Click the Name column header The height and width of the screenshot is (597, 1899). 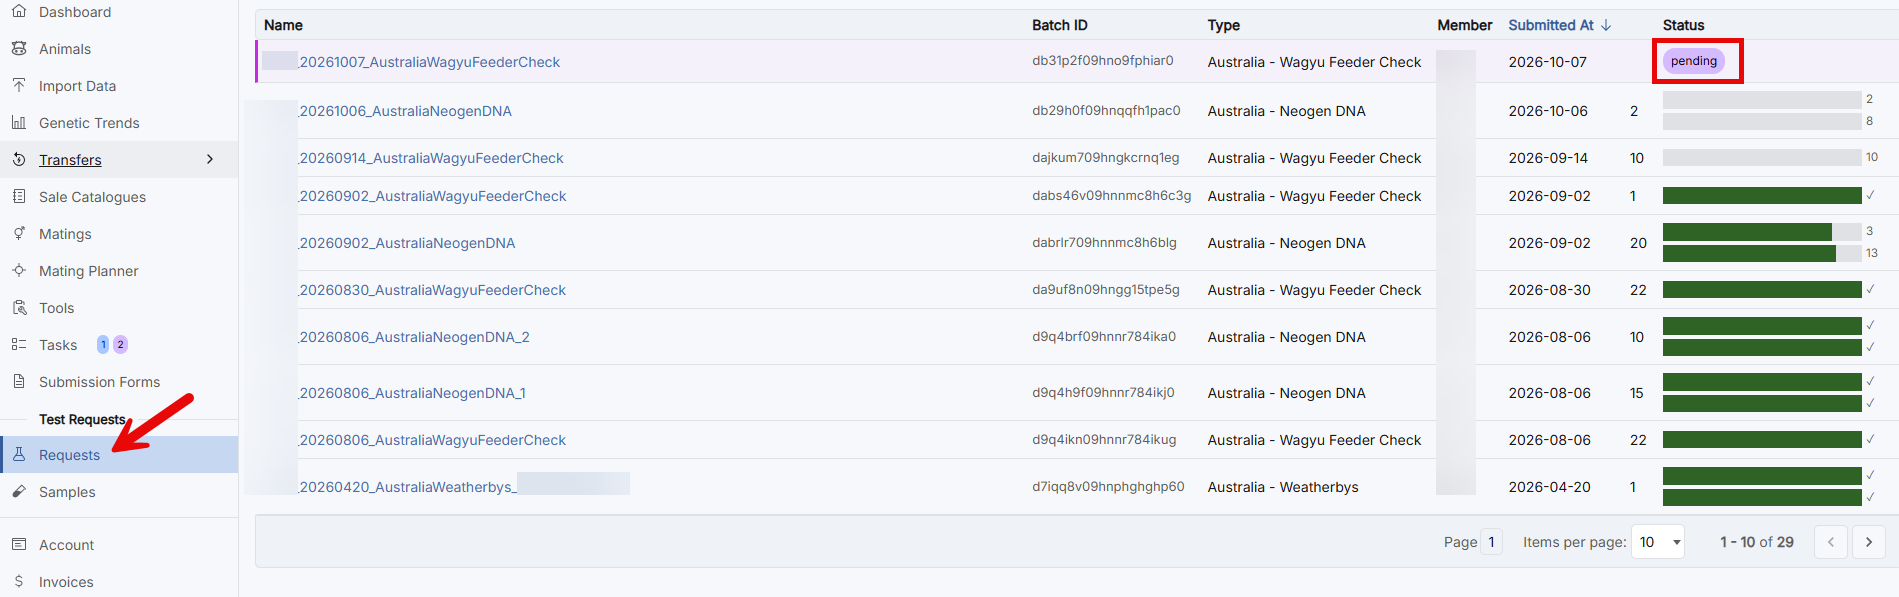click(283, 25)
